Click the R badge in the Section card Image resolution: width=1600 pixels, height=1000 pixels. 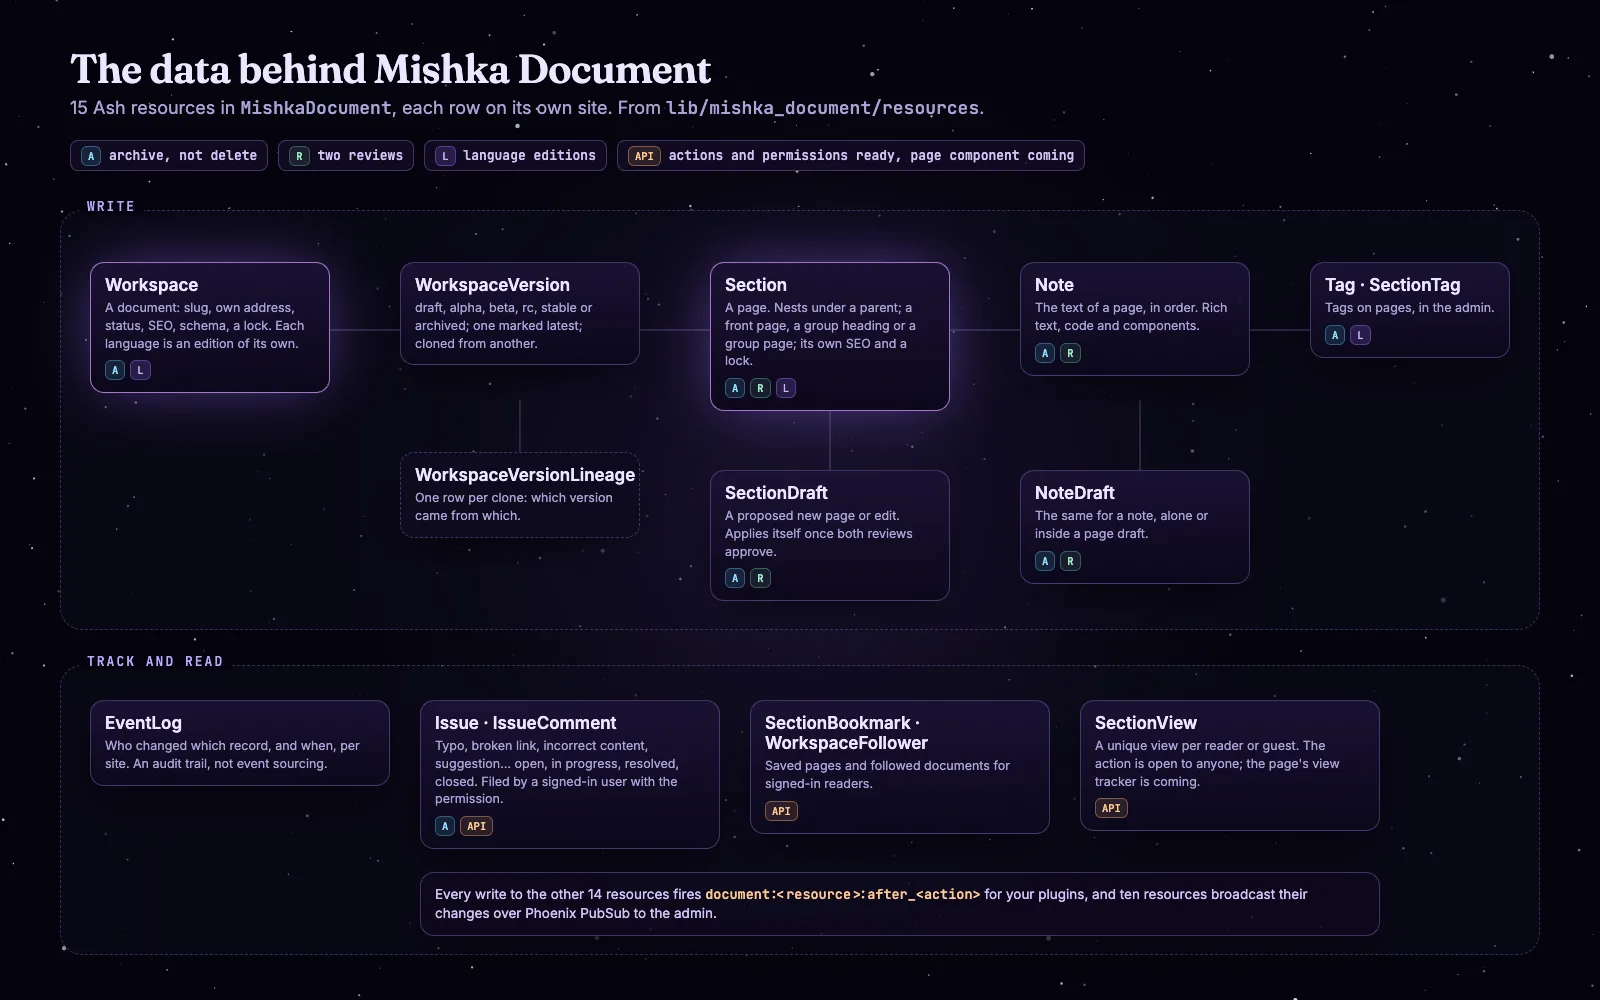click(760, 388)
